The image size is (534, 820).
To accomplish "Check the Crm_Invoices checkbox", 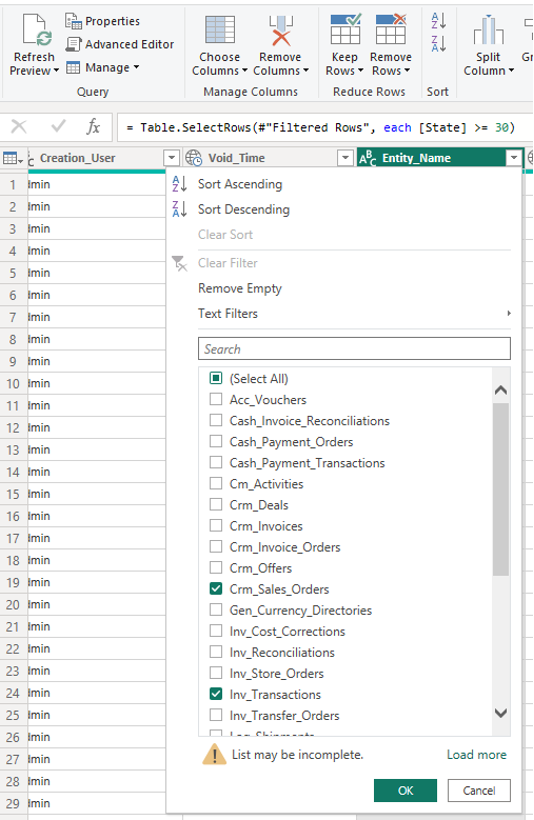I will [x=215, y=526].
